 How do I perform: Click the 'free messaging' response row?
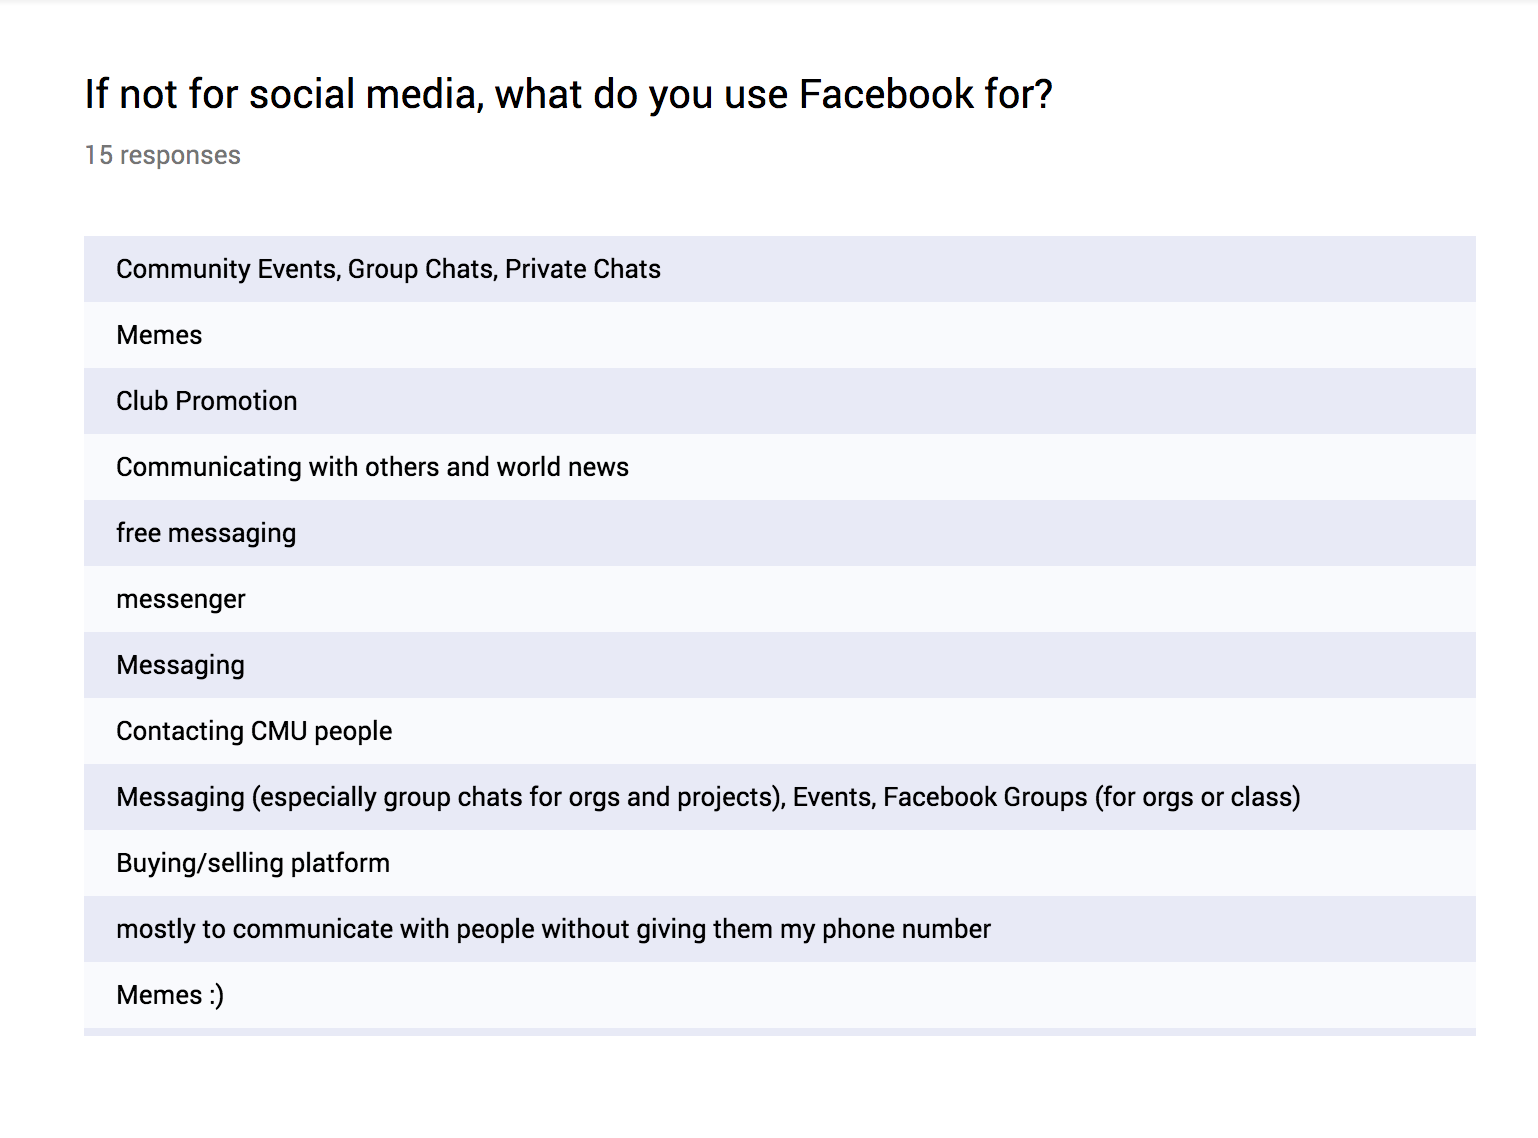pyautogui.click(x=780, y=533)
